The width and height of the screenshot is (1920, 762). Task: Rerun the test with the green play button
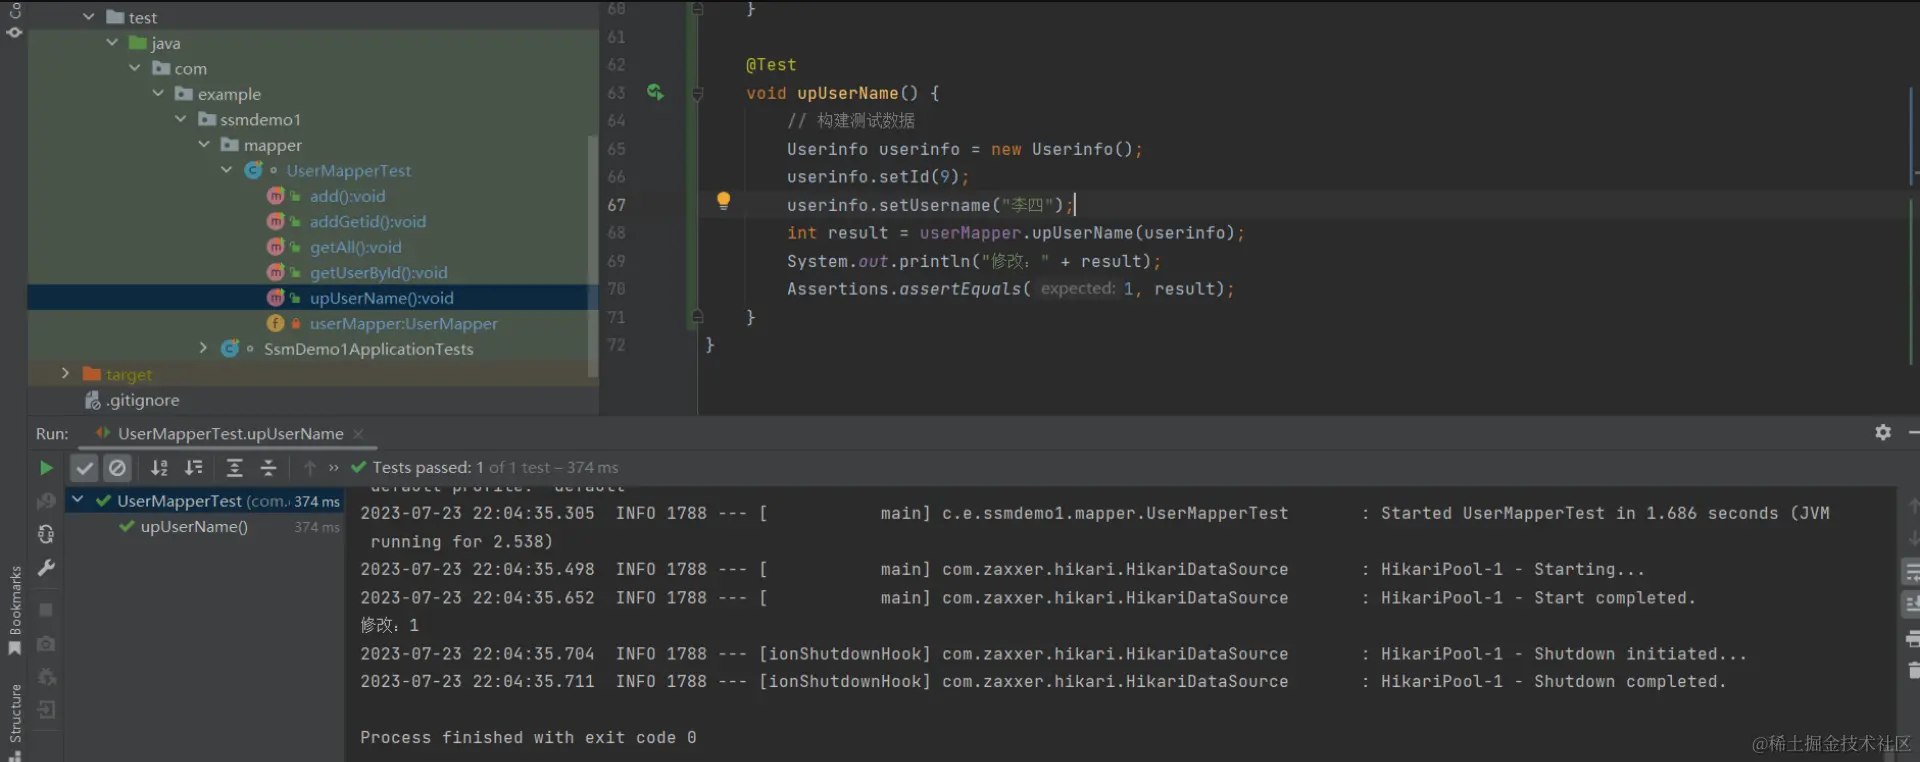coord(46,468)
